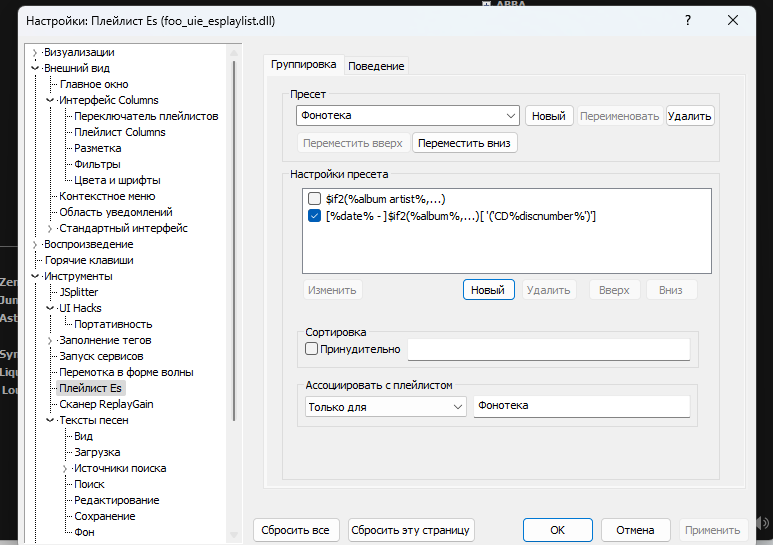Click the Переместить вниз button
773x545 pixels.
tap(465, 143)
